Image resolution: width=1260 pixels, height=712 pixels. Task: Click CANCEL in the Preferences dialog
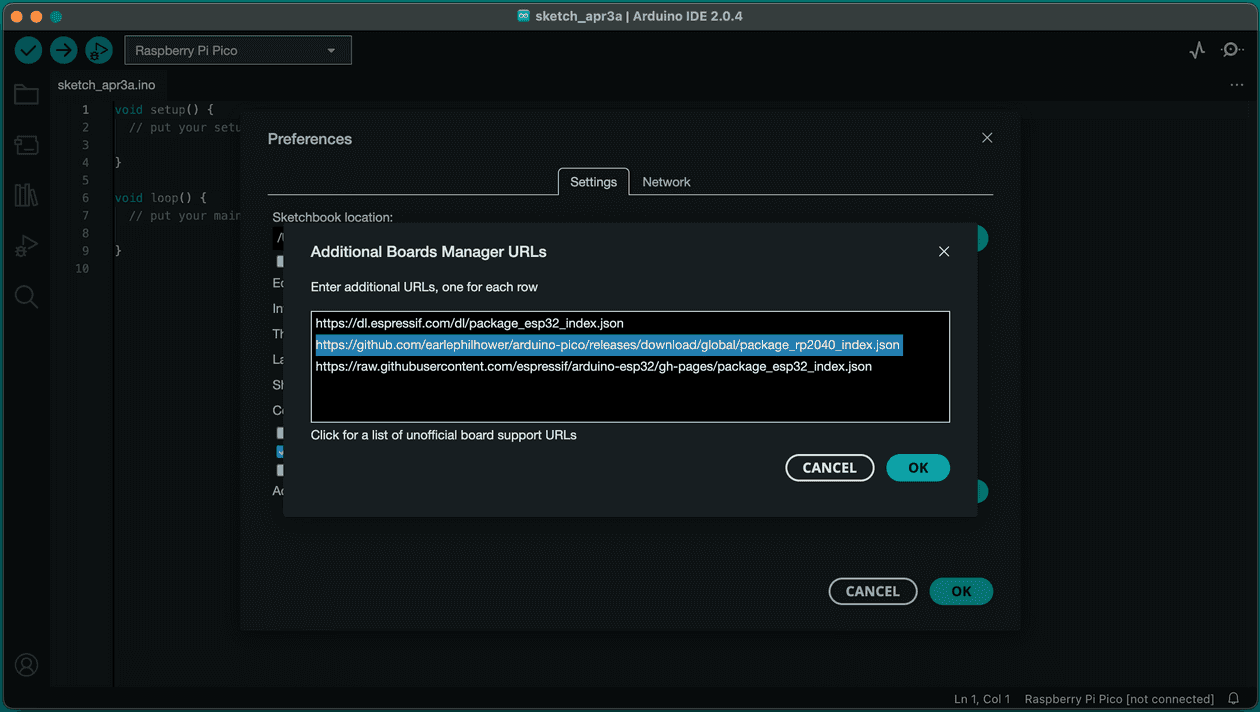(873, 591)
